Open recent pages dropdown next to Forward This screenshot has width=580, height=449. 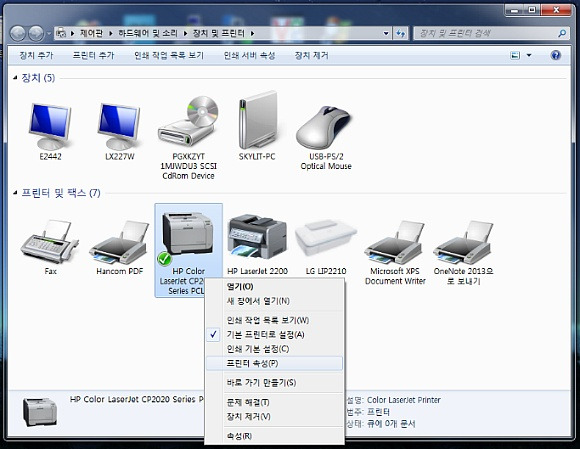pos(49,34)
